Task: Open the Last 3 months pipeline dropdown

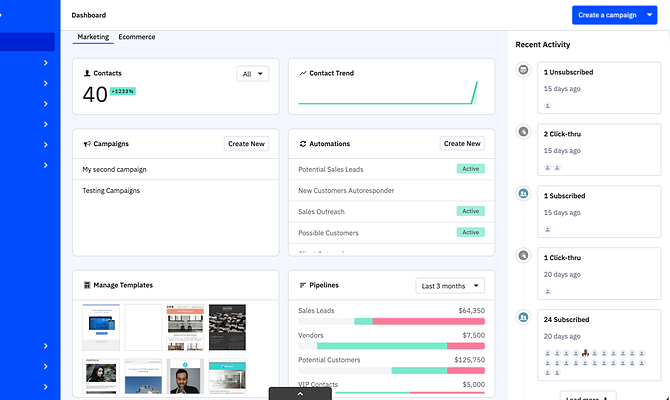Action: 449,285
